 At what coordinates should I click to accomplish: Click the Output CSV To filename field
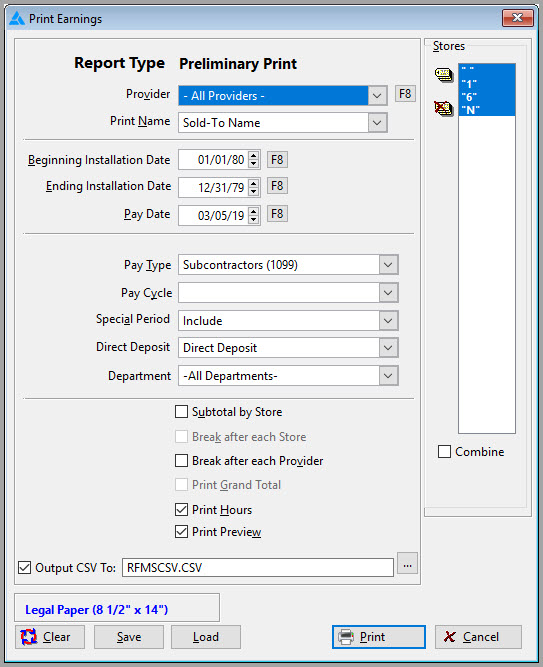tap(258, 568)
